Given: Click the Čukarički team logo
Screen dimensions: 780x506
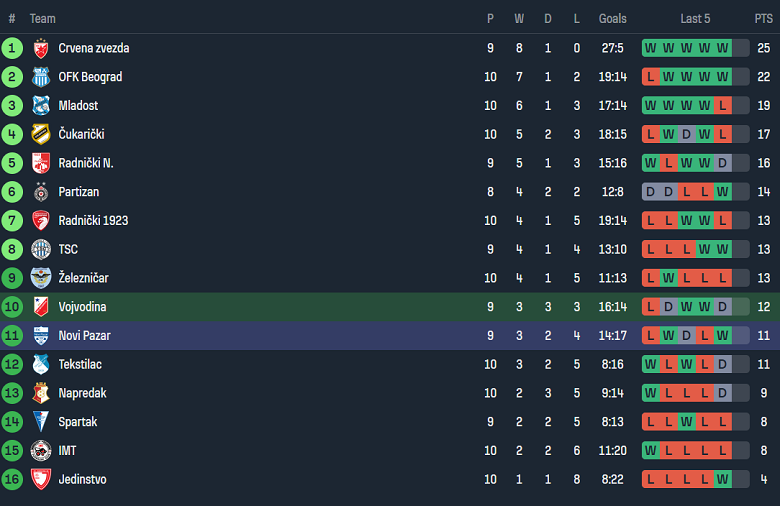Looking at the screenshot, I should [41, 134].
